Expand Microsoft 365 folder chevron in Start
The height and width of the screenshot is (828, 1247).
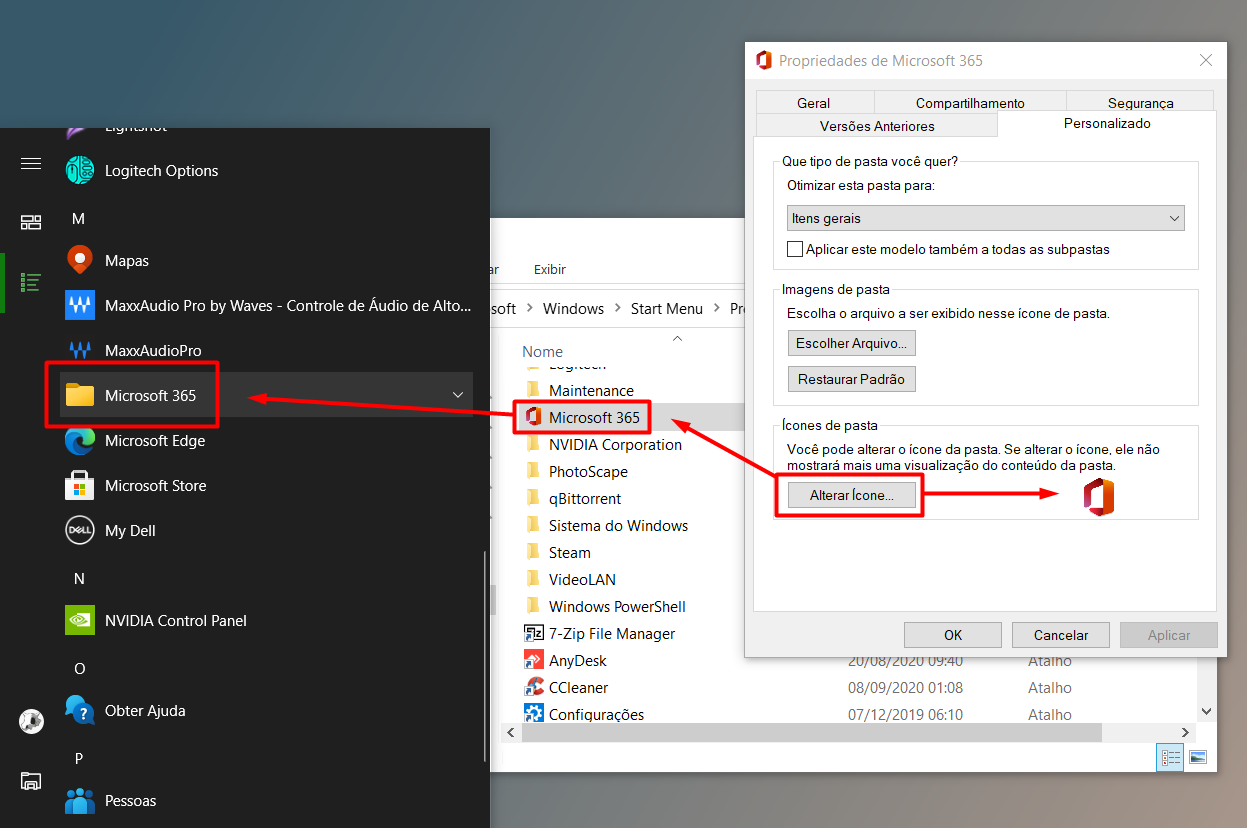coord(458,395)
